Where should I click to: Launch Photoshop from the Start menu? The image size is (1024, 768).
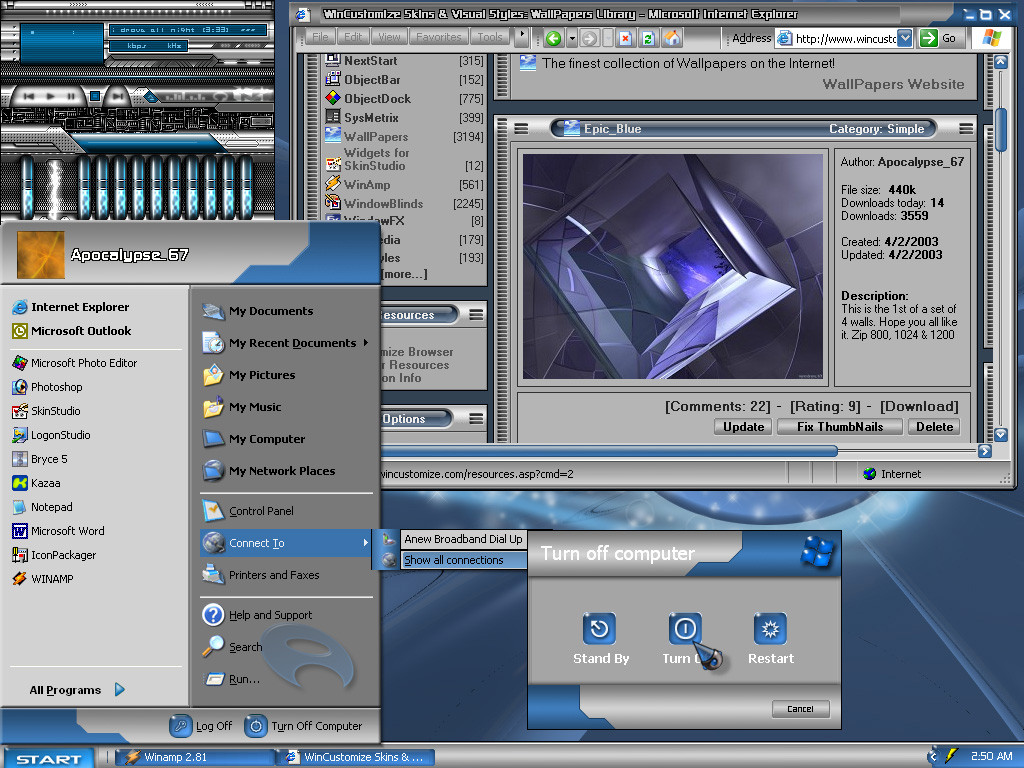47,387
